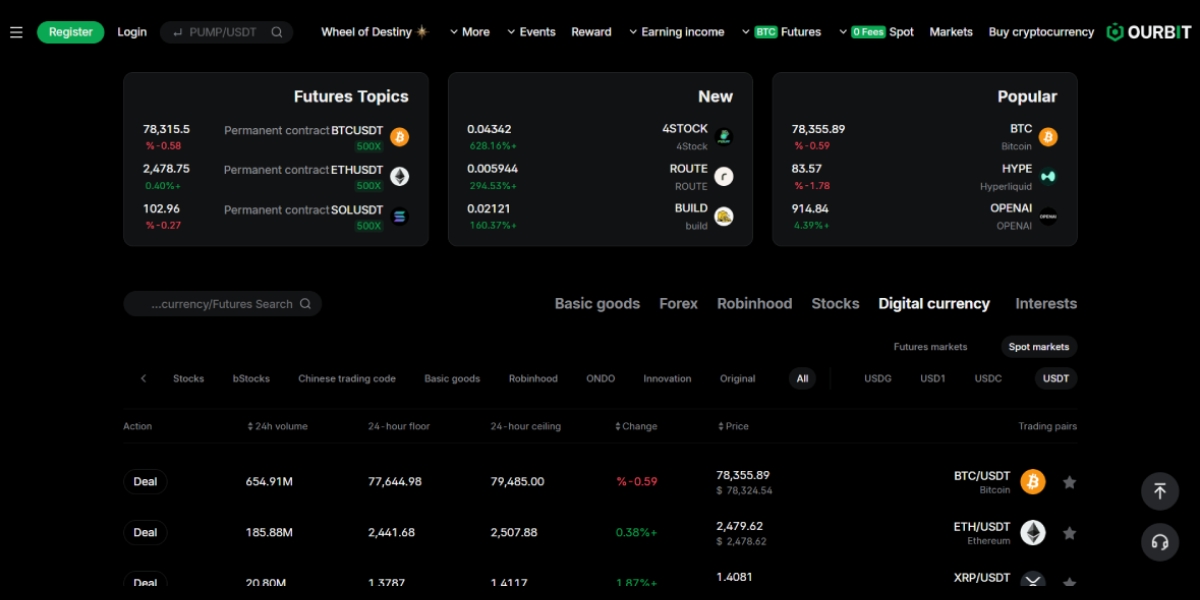Click the Popular BTC Bitcoin icon

[1048, 137]
